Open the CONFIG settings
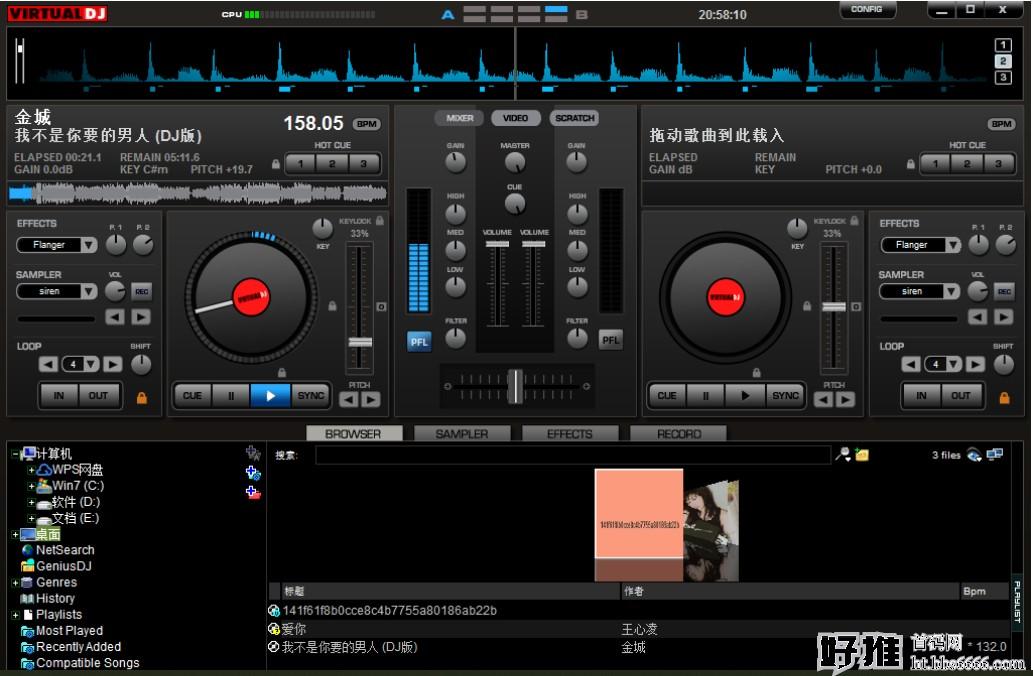The width and height of the screenshot is (1033, 676). 866,9
